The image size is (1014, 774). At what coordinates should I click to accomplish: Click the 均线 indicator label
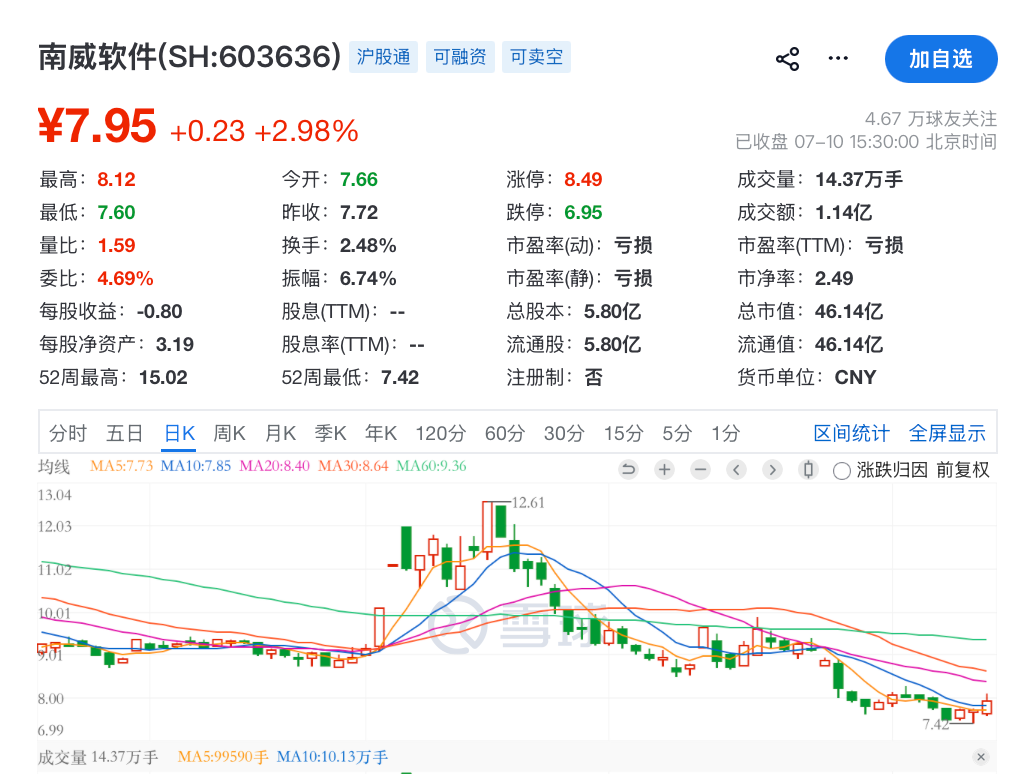(x=54, y=466)
